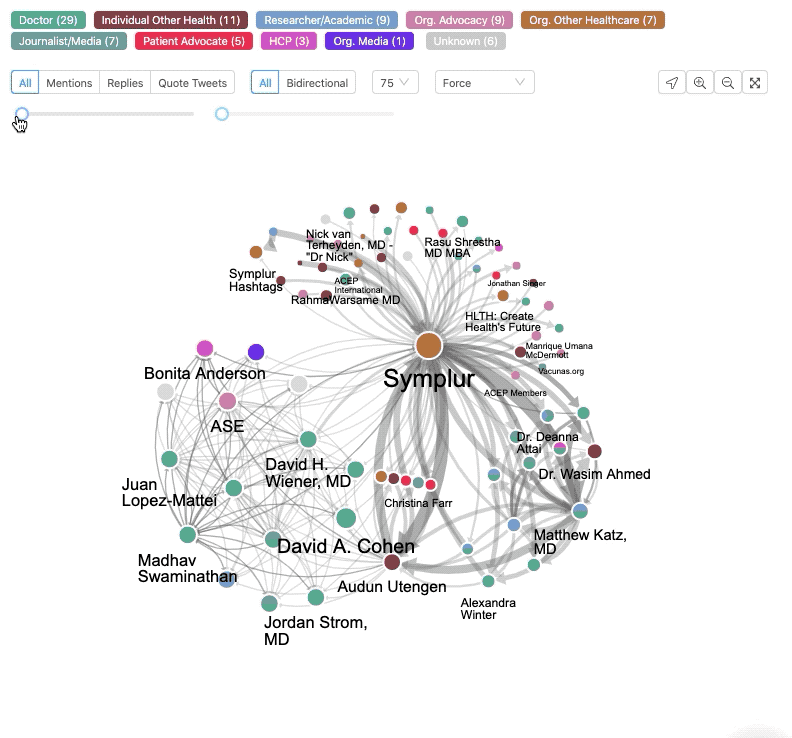The width and height of the screenshot is (792, 738).
Task: Zoom in on the network graph
Action: pos(700,82)
